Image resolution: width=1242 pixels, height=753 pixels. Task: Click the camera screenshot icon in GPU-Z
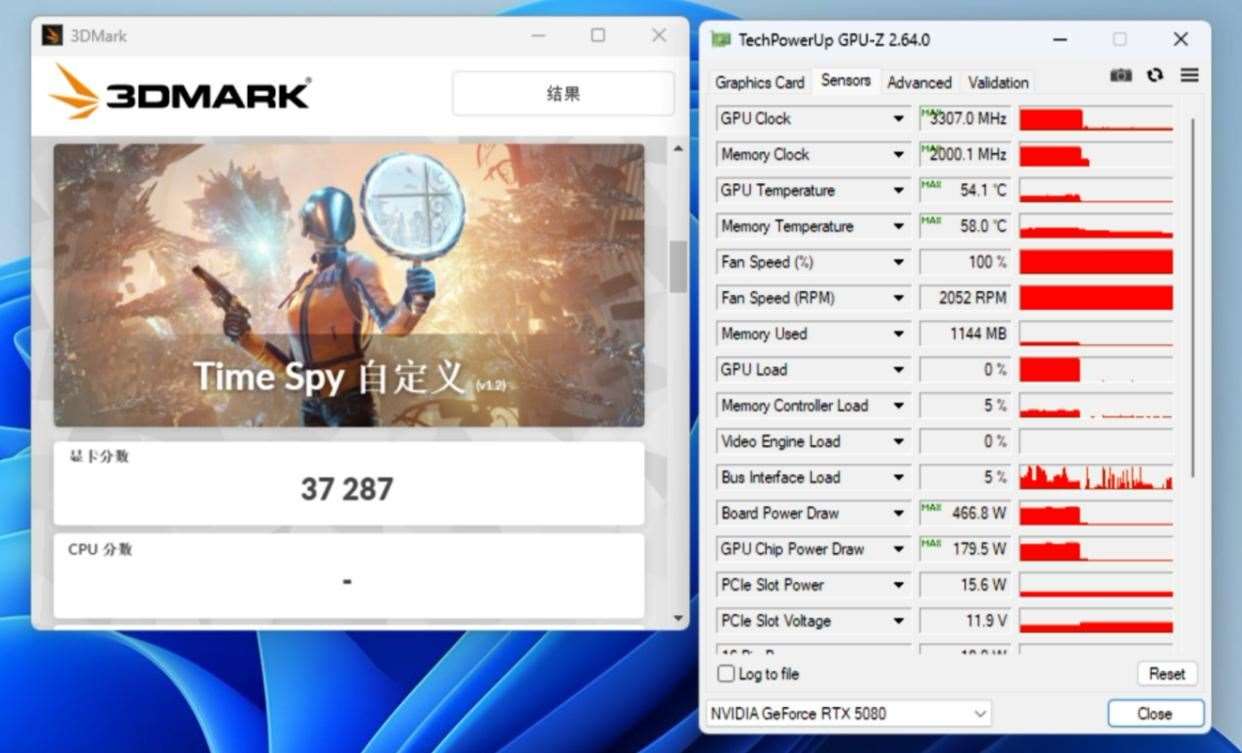coord(1121,75)
